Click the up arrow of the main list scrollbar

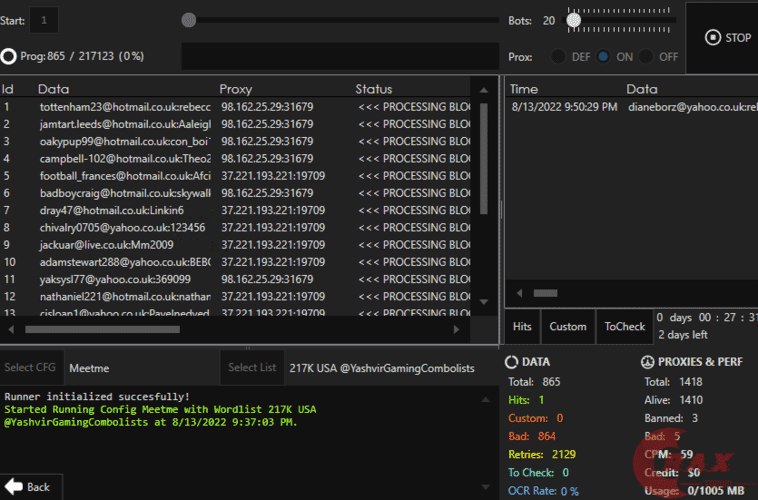tap(485, 89)
